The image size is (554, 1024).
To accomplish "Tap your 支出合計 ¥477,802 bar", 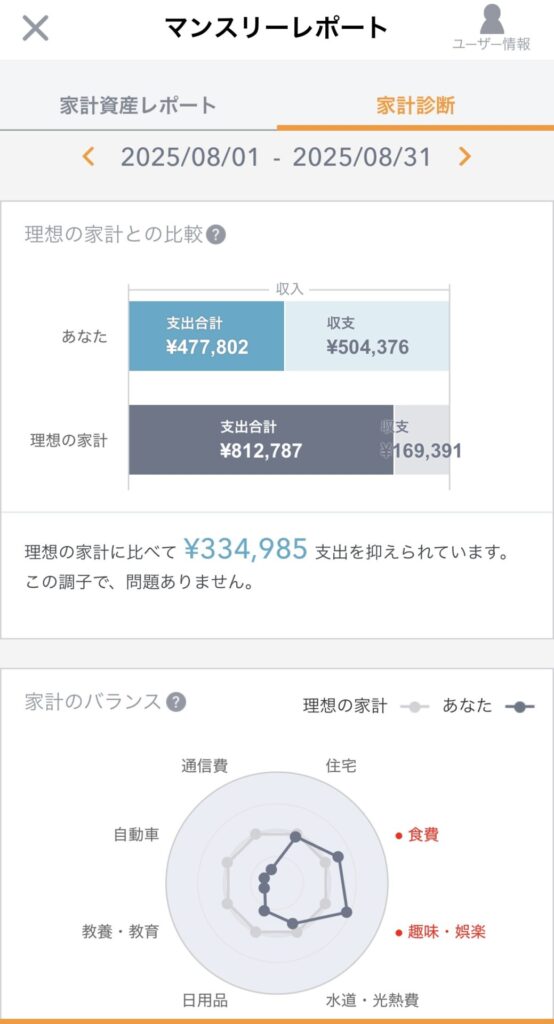I will 206,336.
